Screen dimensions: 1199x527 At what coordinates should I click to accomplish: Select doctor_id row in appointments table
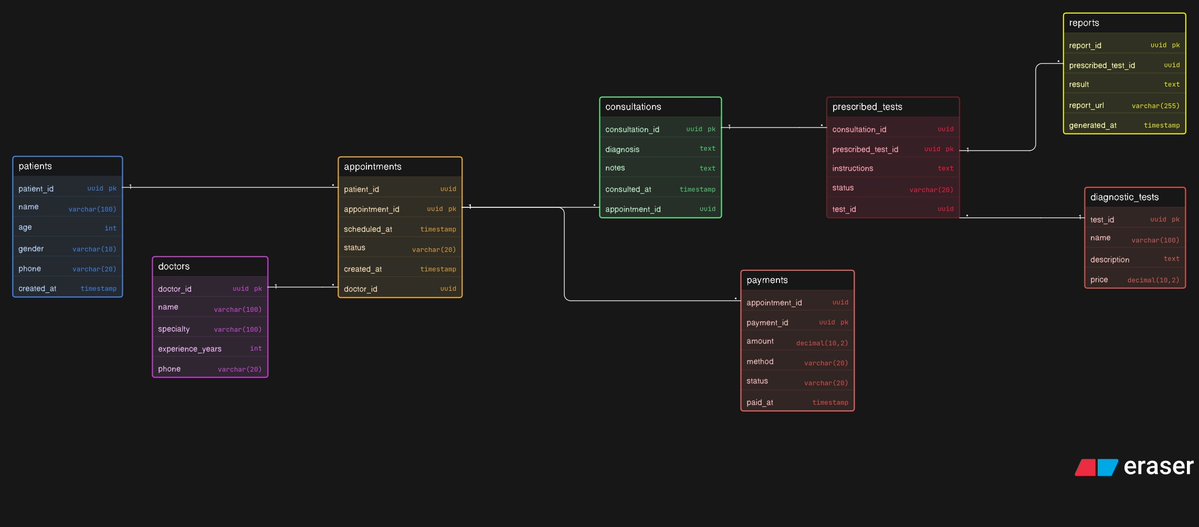400,288
